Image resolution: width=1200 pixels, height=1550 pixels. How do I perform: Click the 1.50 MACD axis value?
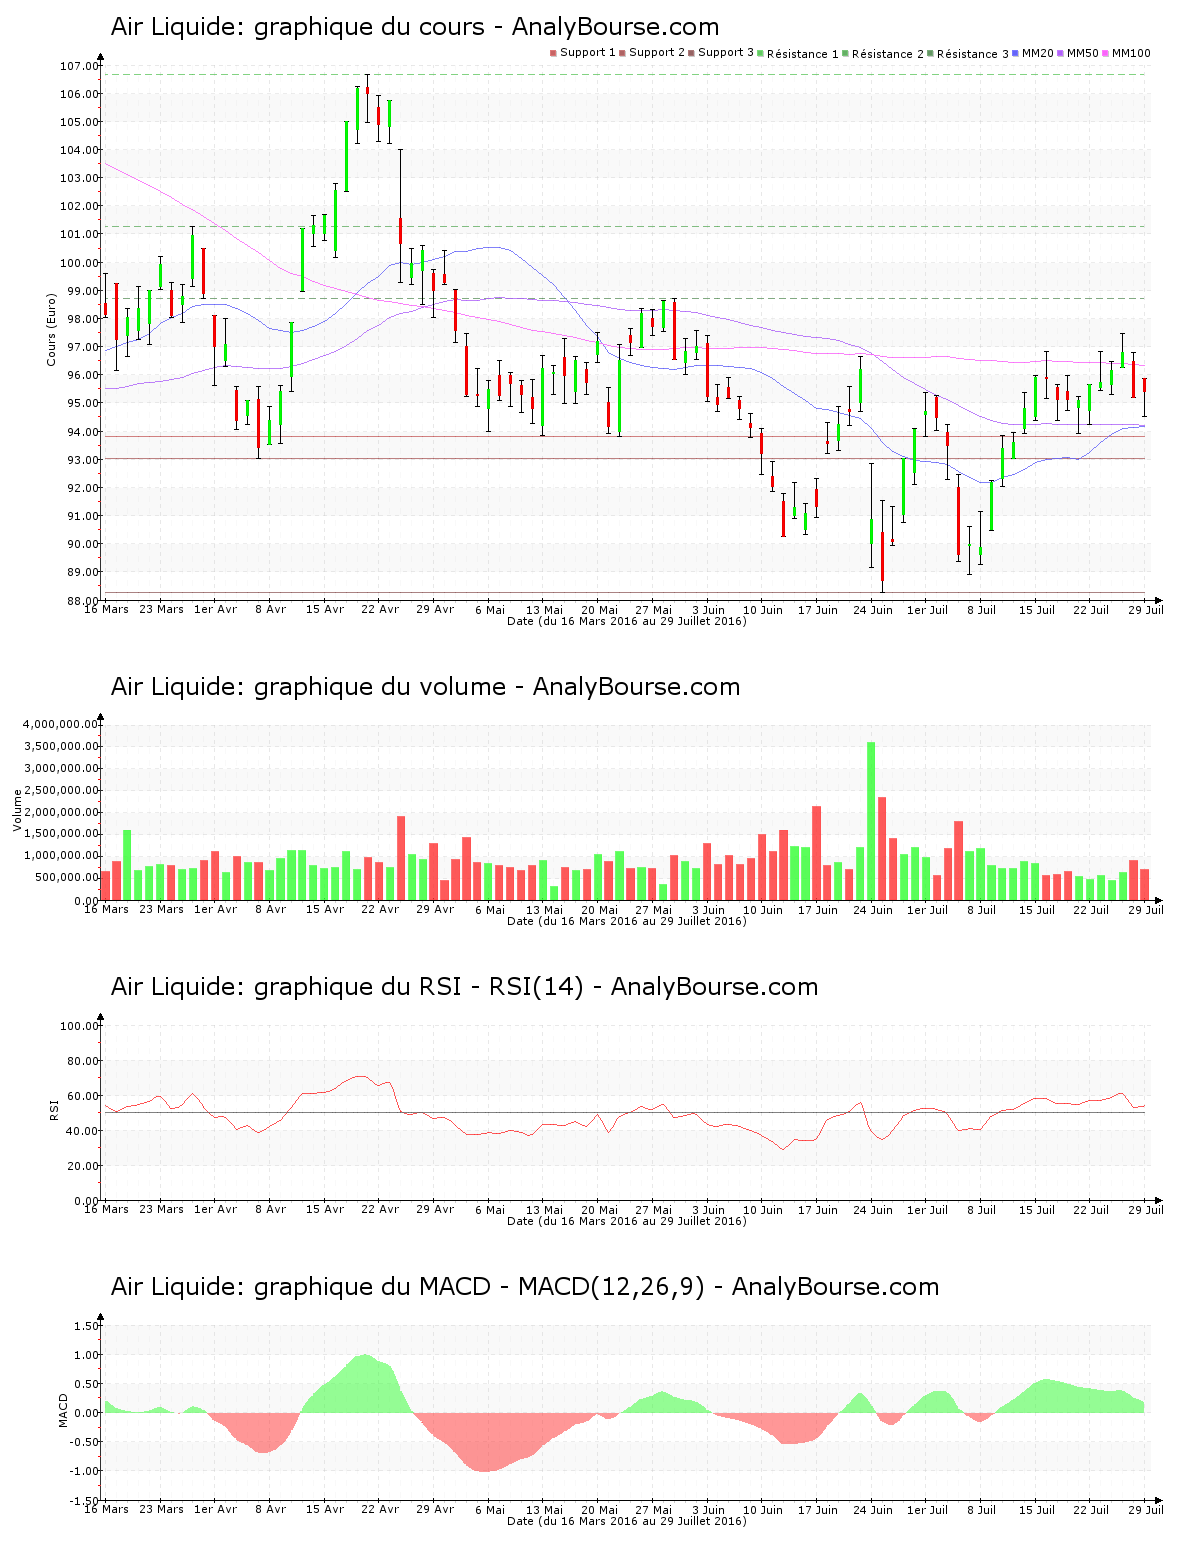(87, 1326)
